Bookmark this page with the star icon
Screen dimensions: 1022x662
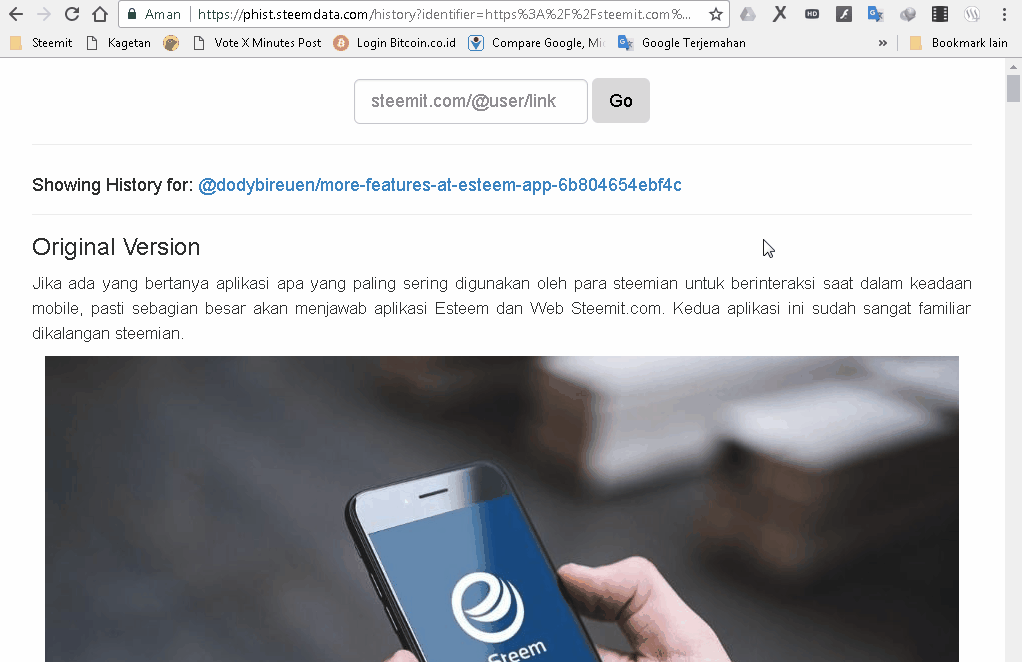click(716, 14)
